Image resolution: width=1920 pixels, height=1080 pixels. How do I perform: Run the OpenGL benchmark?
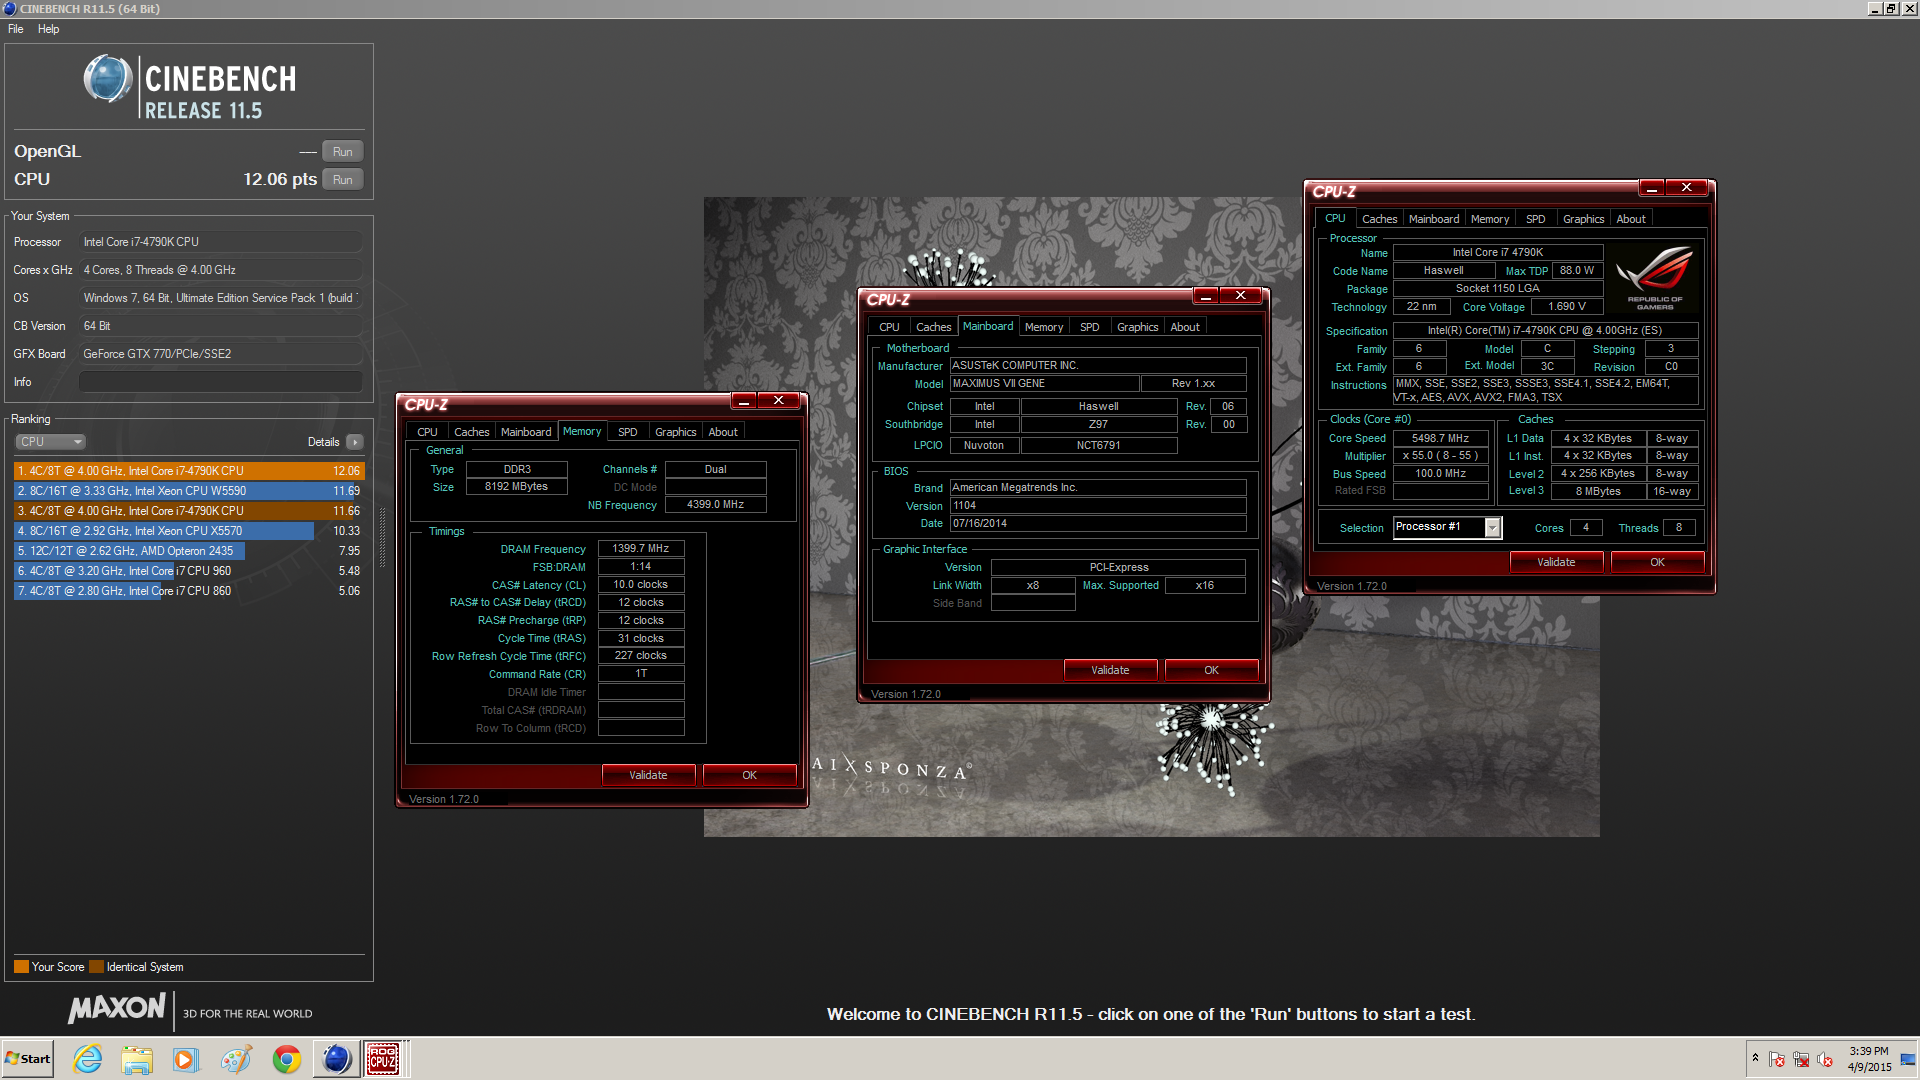pos(343,152)
